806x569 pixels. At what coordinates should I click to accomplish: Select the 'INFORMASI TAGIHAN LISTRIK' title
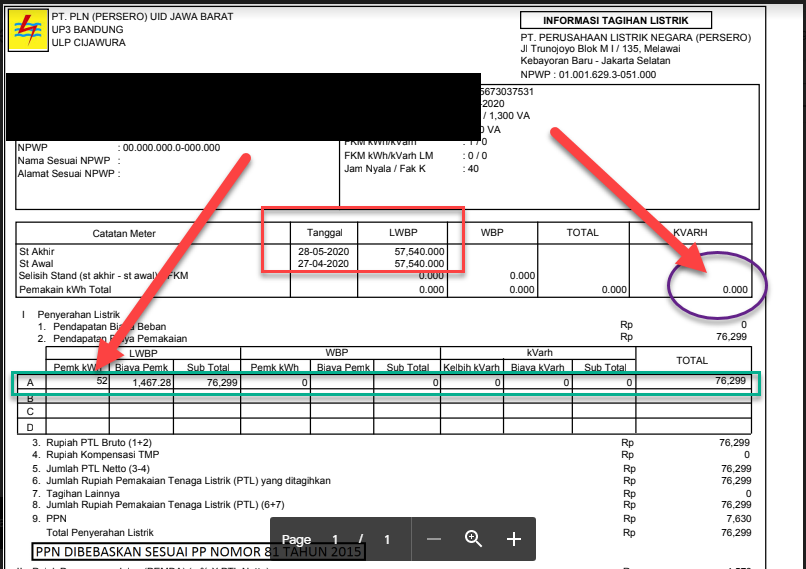pyautogui.click(x=615, y=21)
